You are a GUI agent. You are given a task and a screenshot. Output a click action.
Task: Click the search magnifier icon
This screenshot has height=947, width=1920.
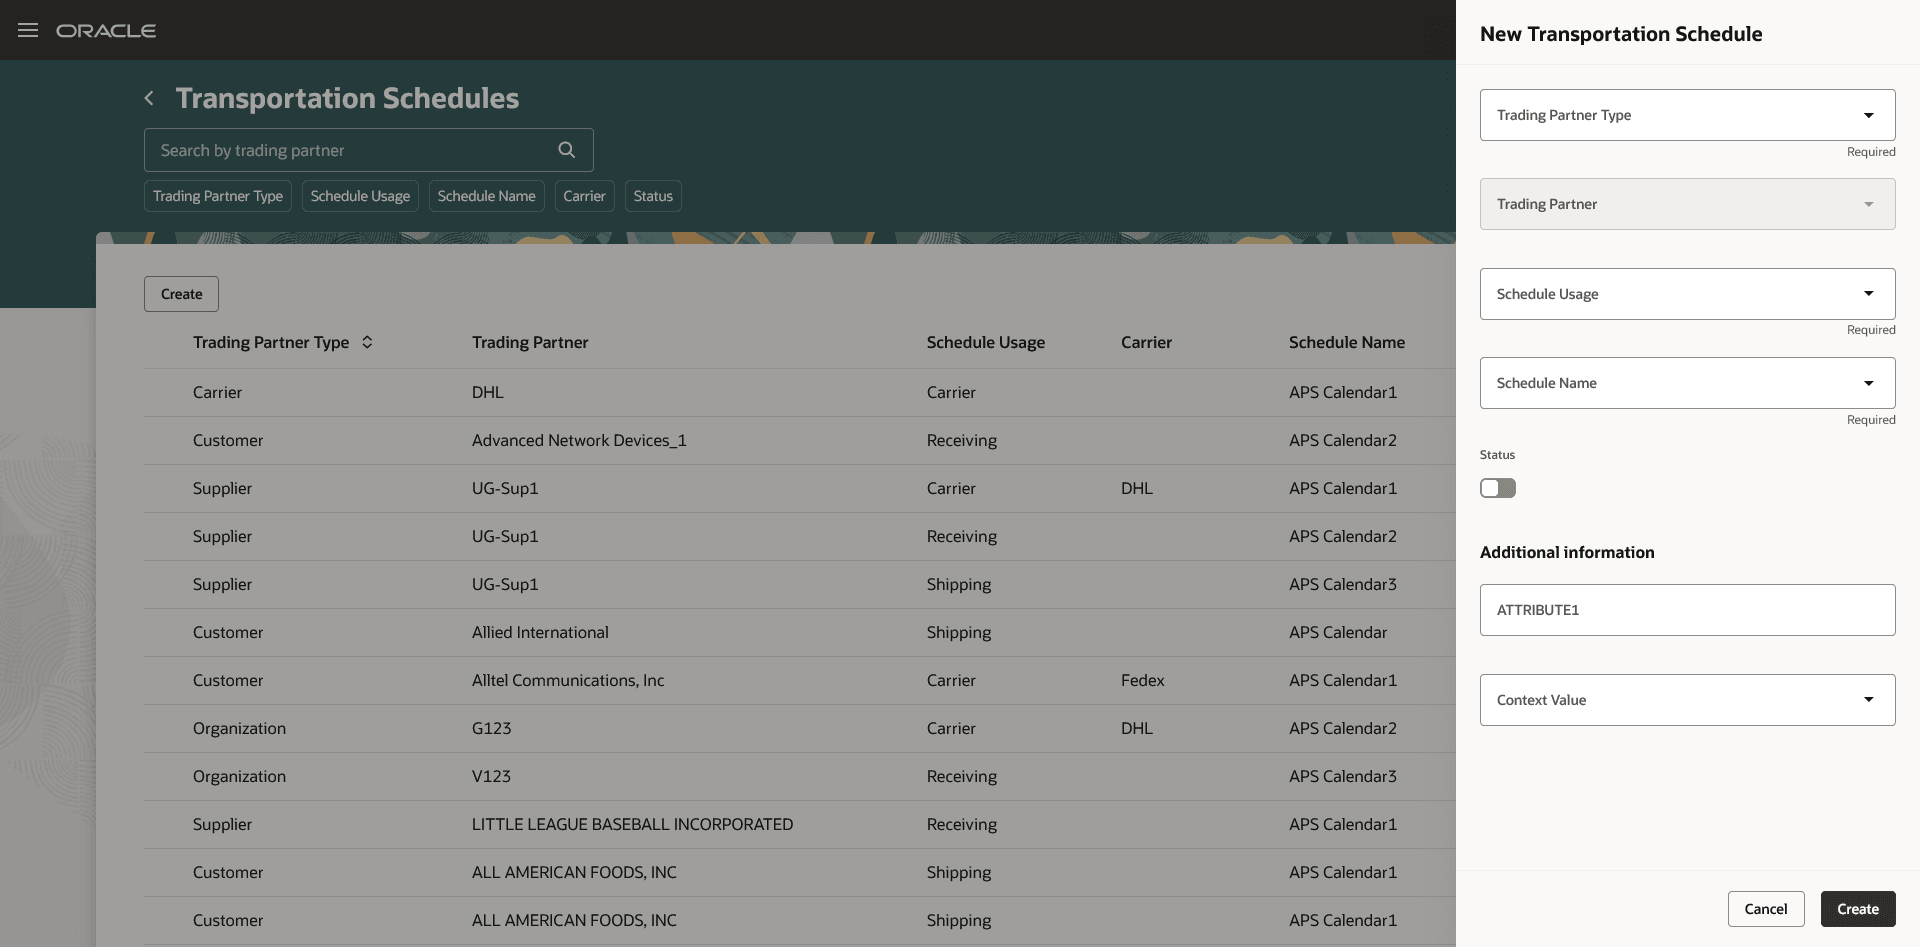pyautogui.click(x=566, y=149)
